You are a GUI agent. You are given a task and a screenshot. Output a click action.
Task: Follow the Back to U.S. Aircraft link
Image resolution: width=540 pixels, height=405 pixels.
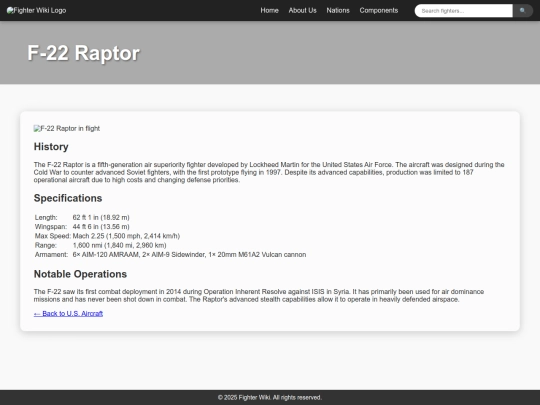(x=68, y=313)
